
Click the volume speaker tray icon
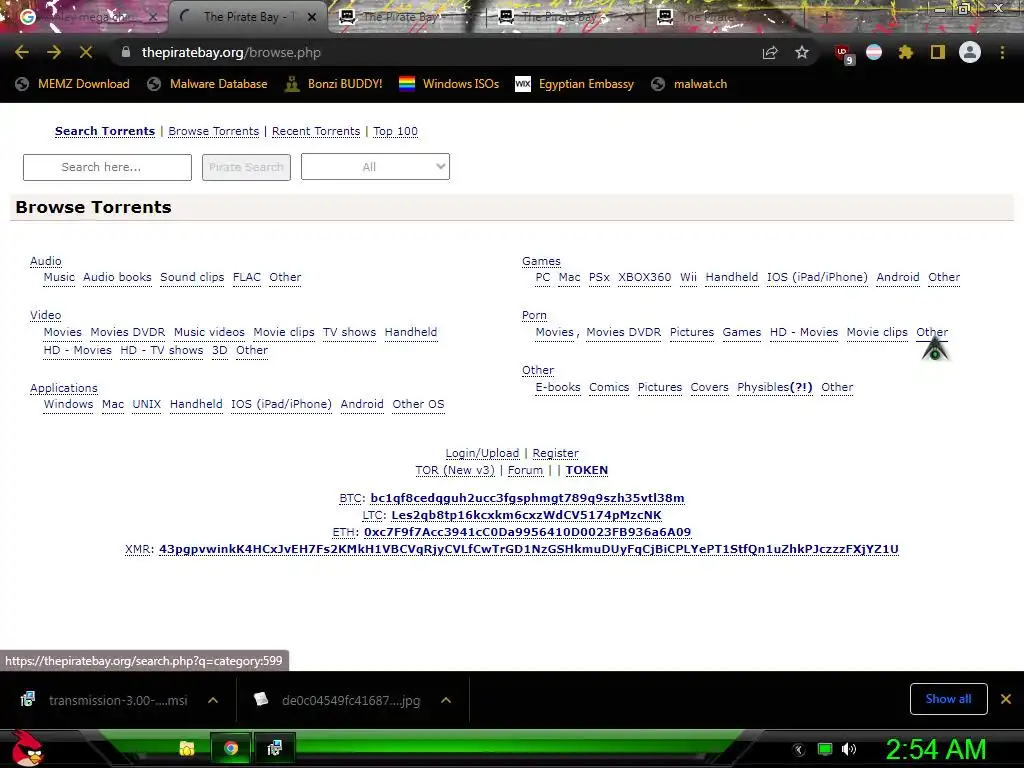[x=849, y=749]
